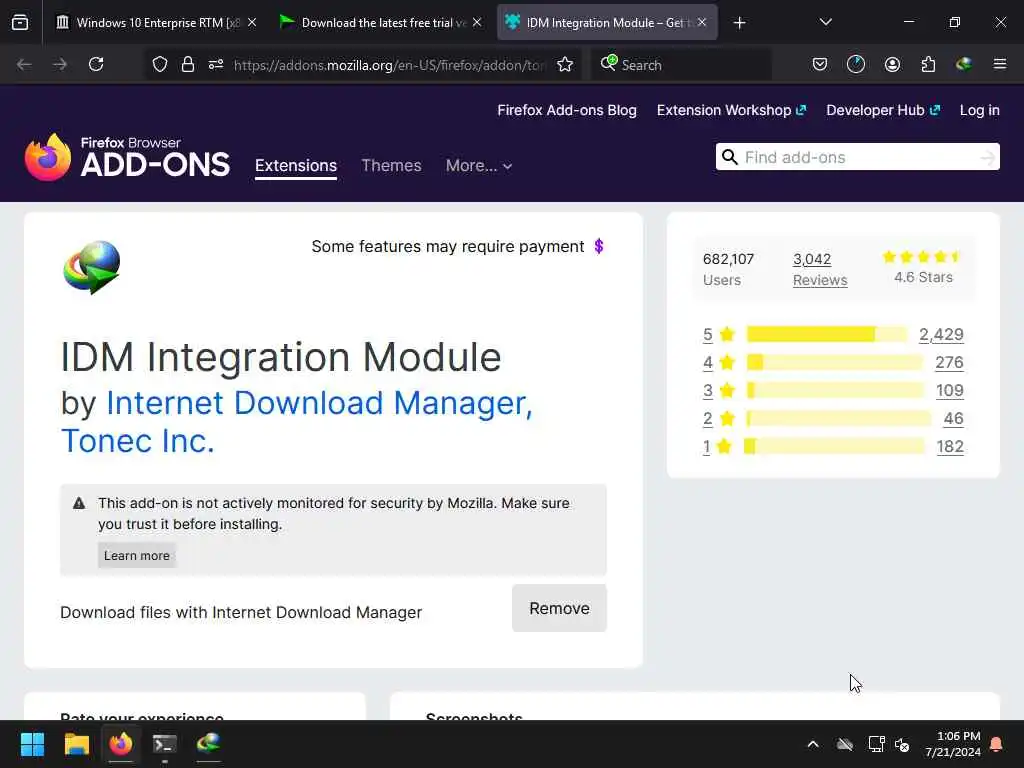
Task: Select the Themes menu item
Action: tap(391, 165)
